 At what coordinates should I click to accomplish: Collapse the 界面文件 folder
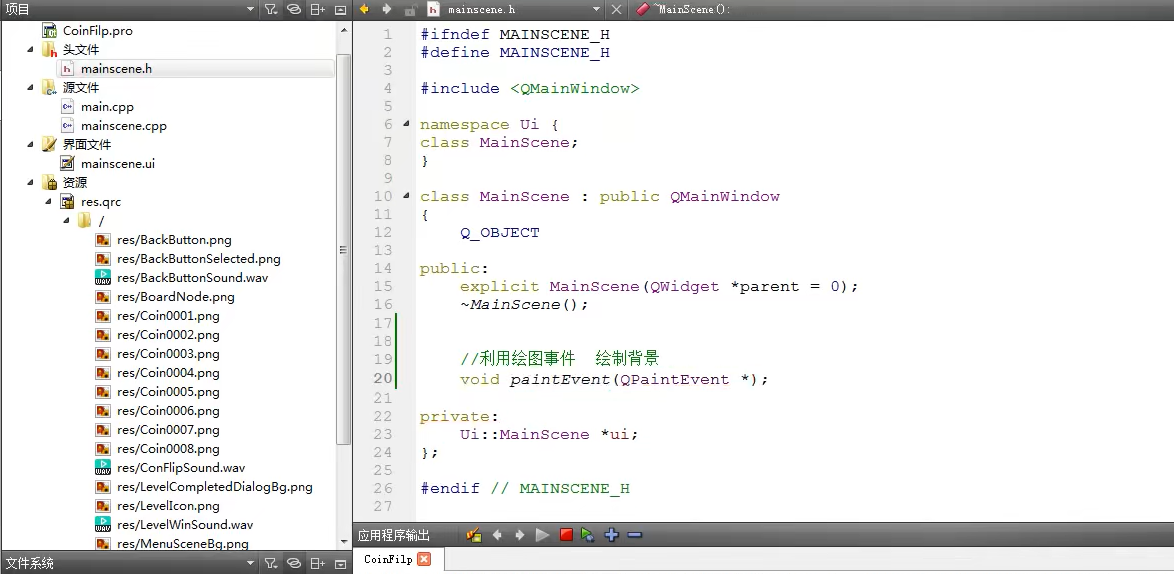[31, 144]
